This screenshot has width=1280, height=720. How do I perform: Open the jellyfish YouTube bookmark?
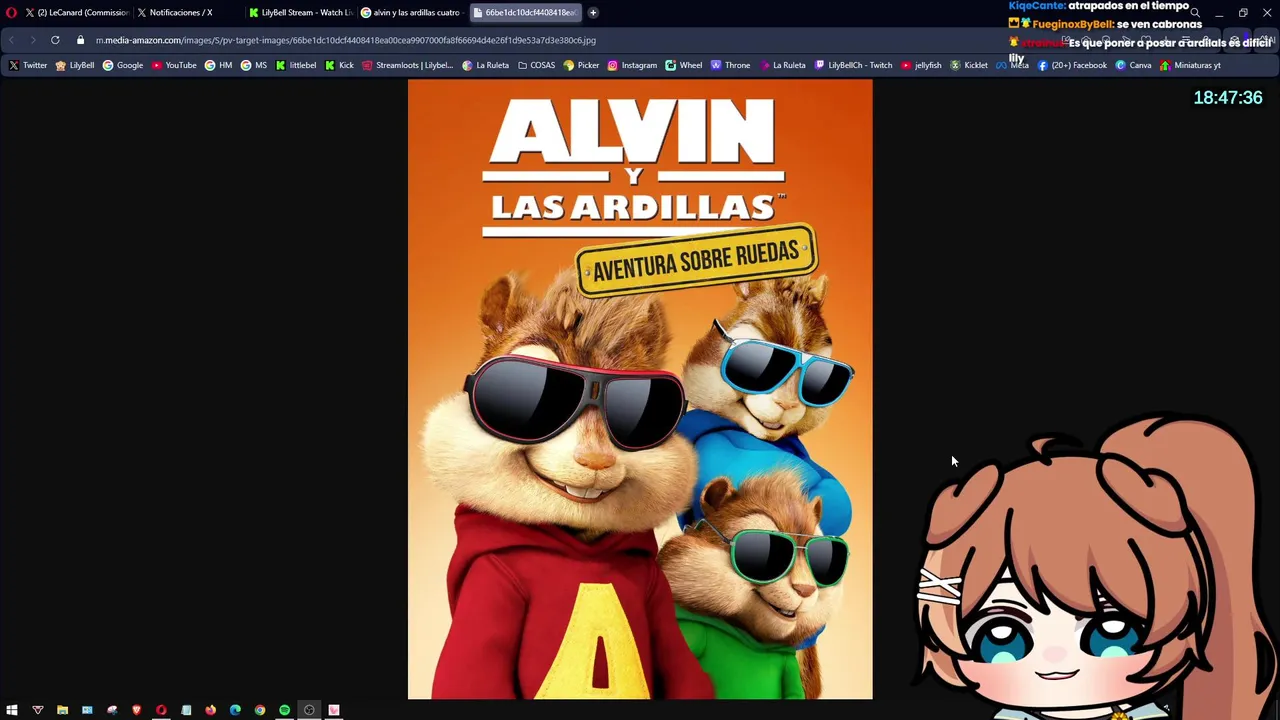click(x=921, y=65)
